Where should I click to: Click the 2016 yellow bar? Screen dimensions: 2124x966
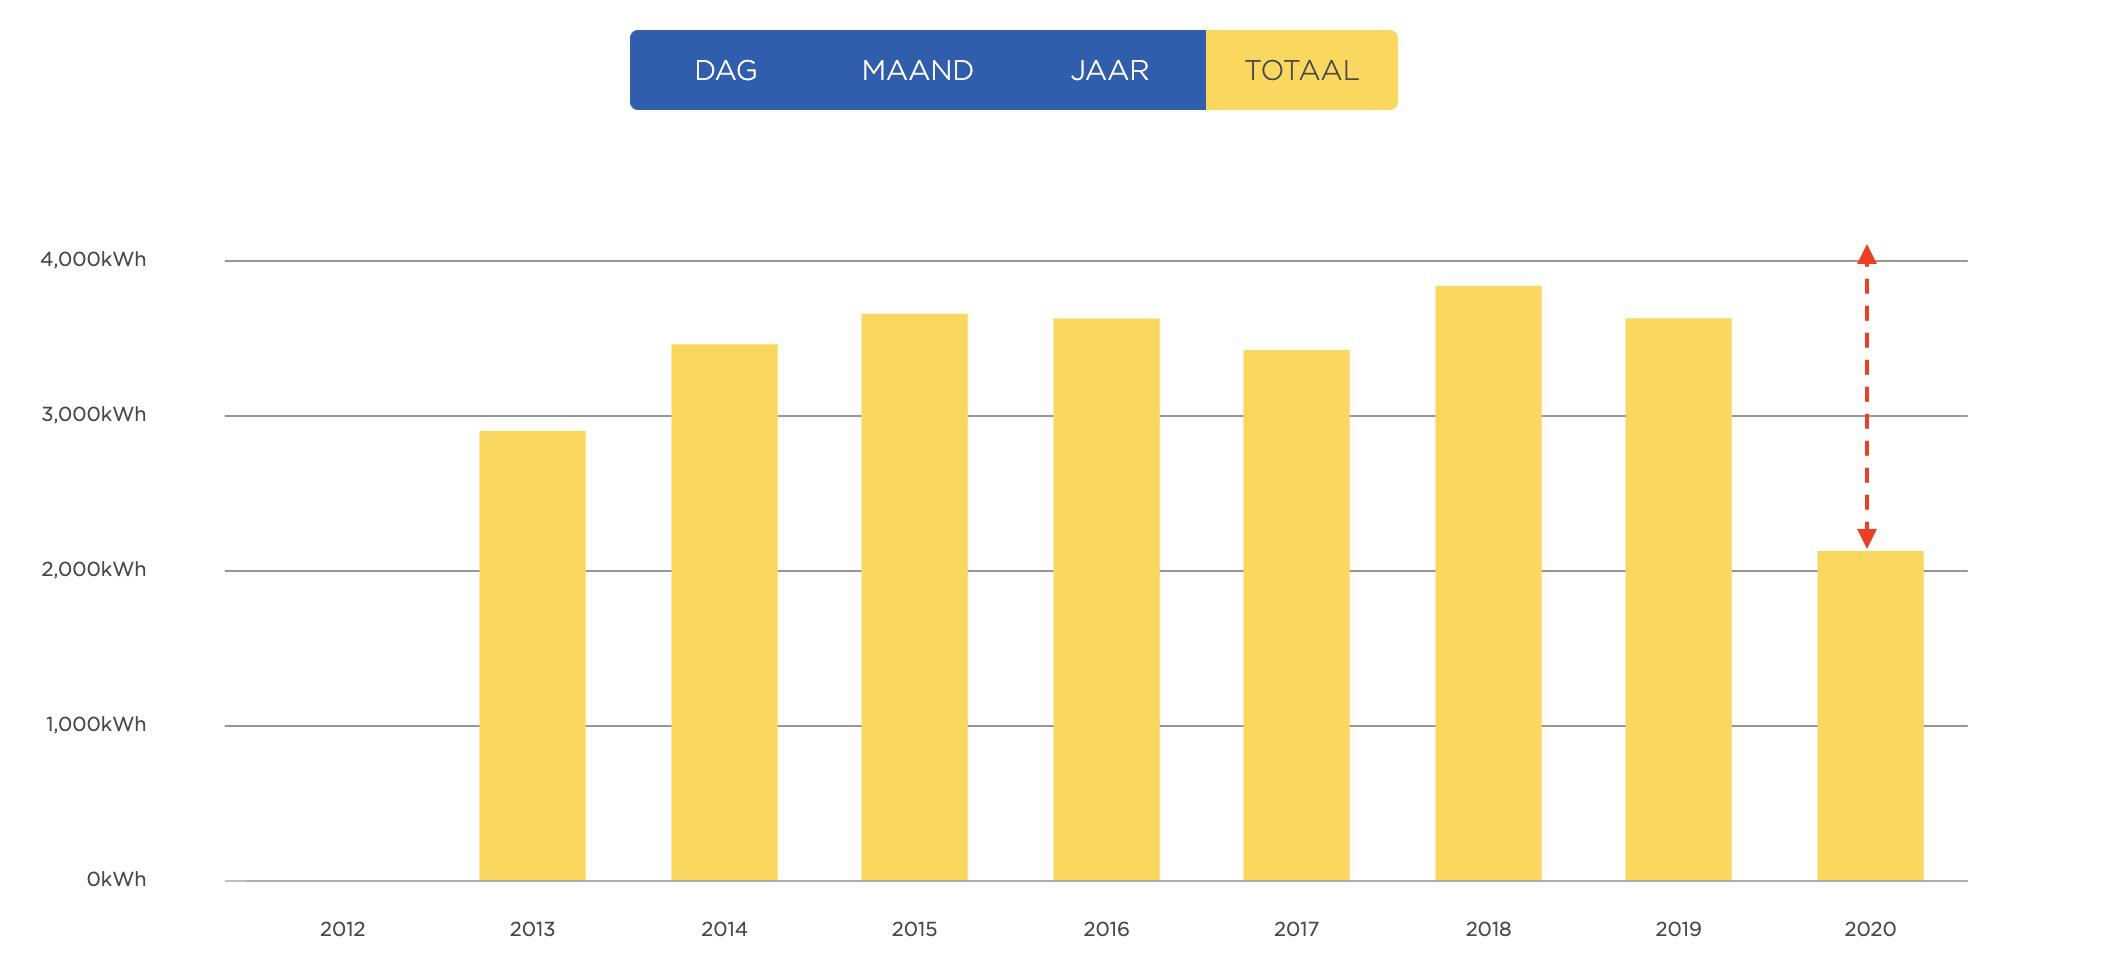[1106, 599]
